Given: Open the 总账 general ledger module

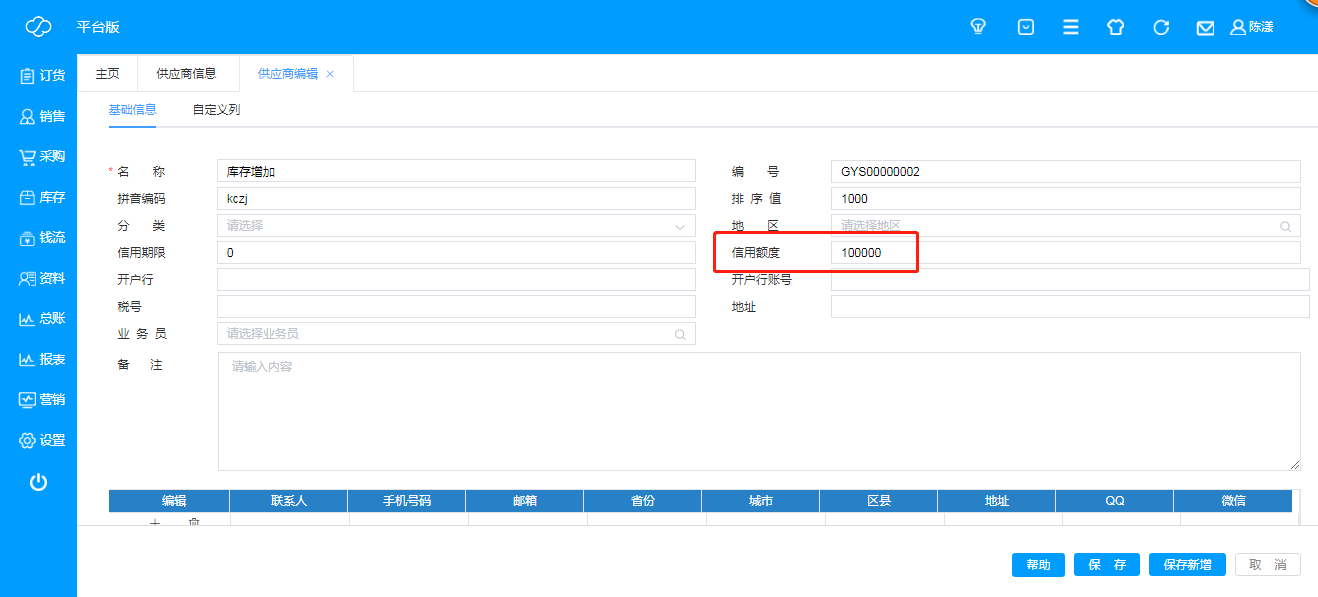Looking at the screenshot, I should tap(41, 318).
